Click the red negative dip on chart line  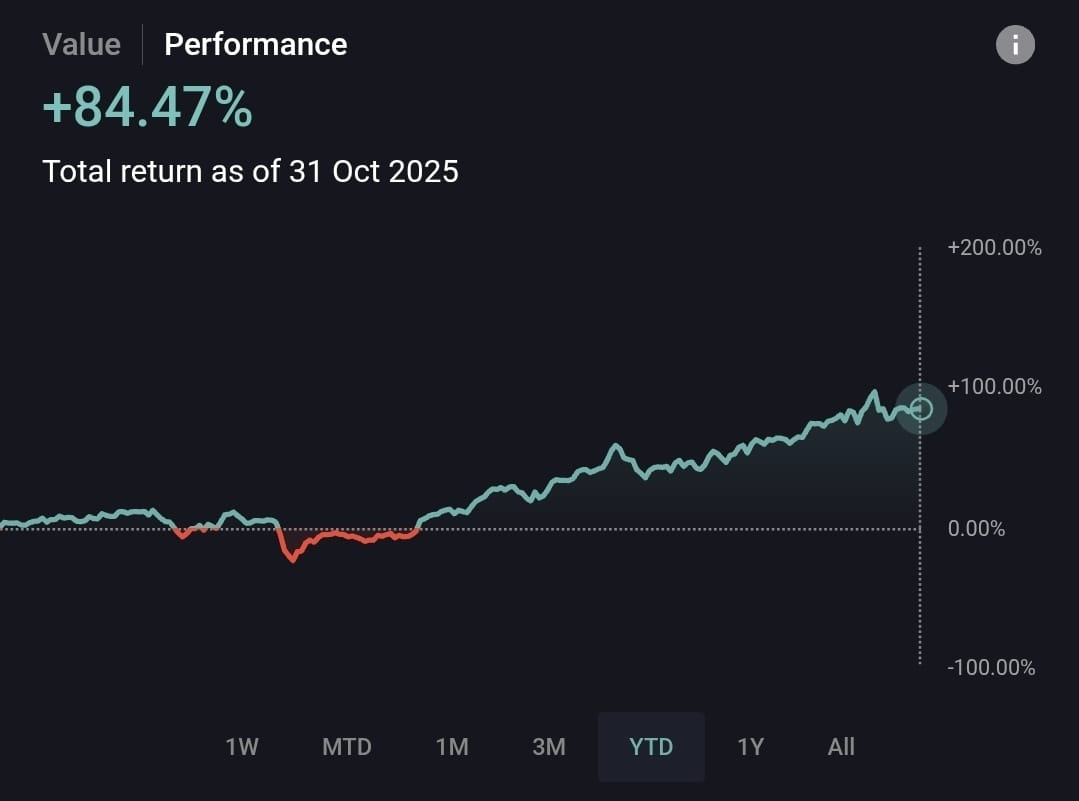[x=292, y=558]
